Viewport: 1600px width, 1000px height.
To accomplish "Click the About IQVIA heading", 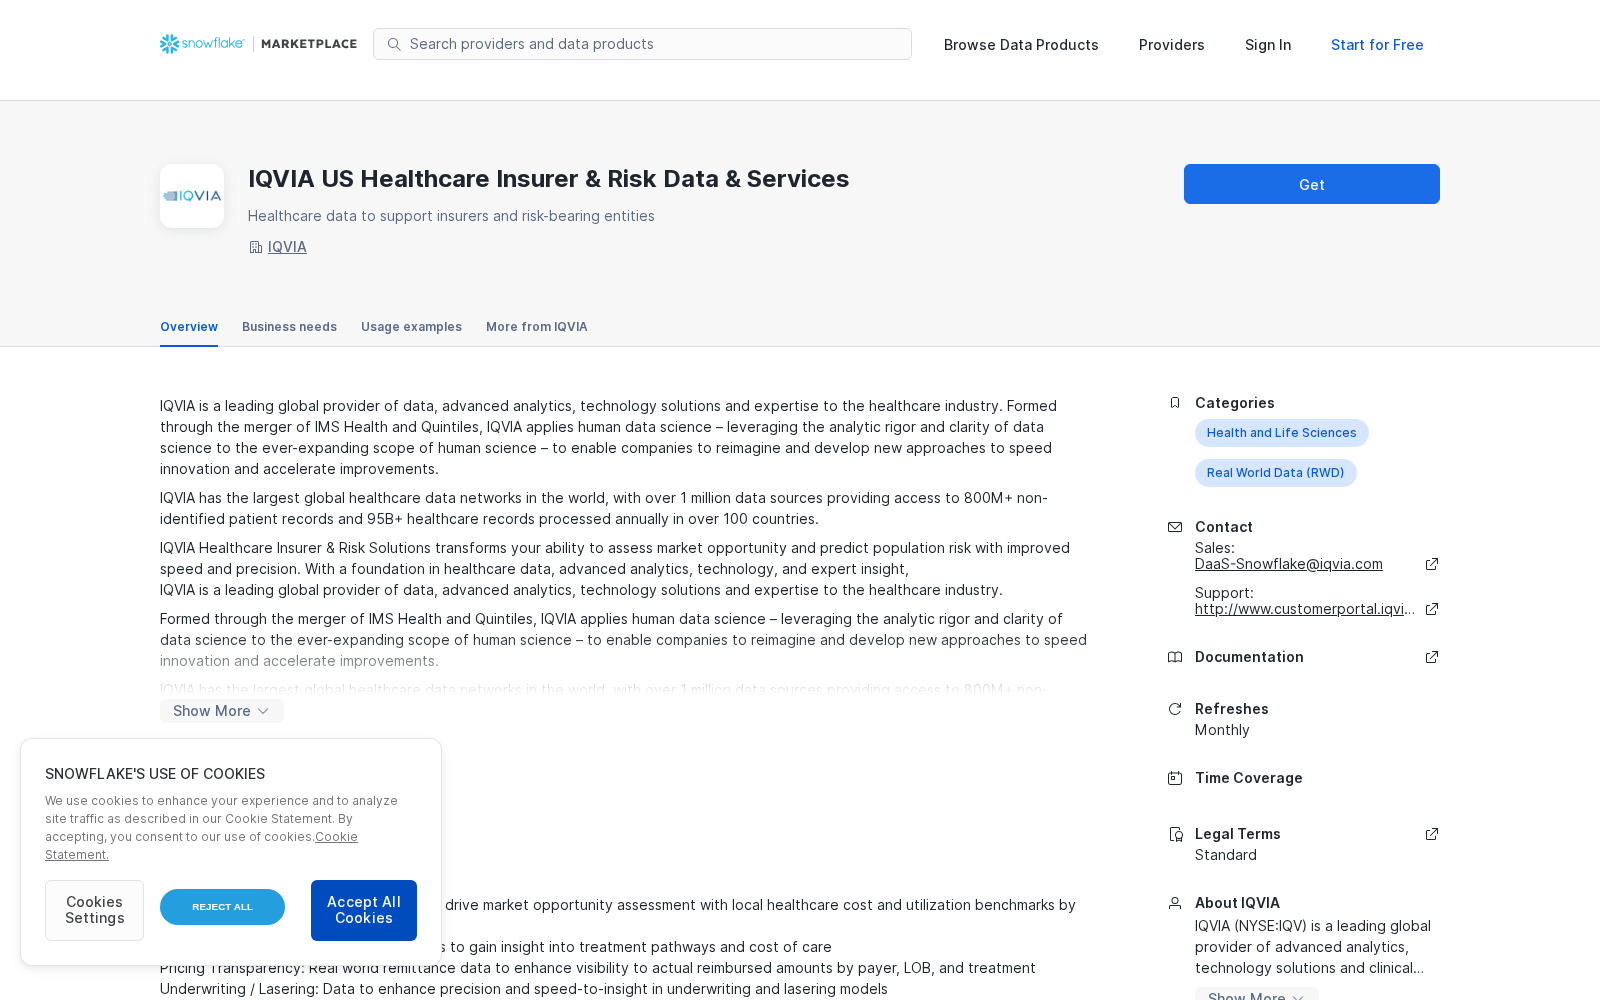I will [1237, 903].
